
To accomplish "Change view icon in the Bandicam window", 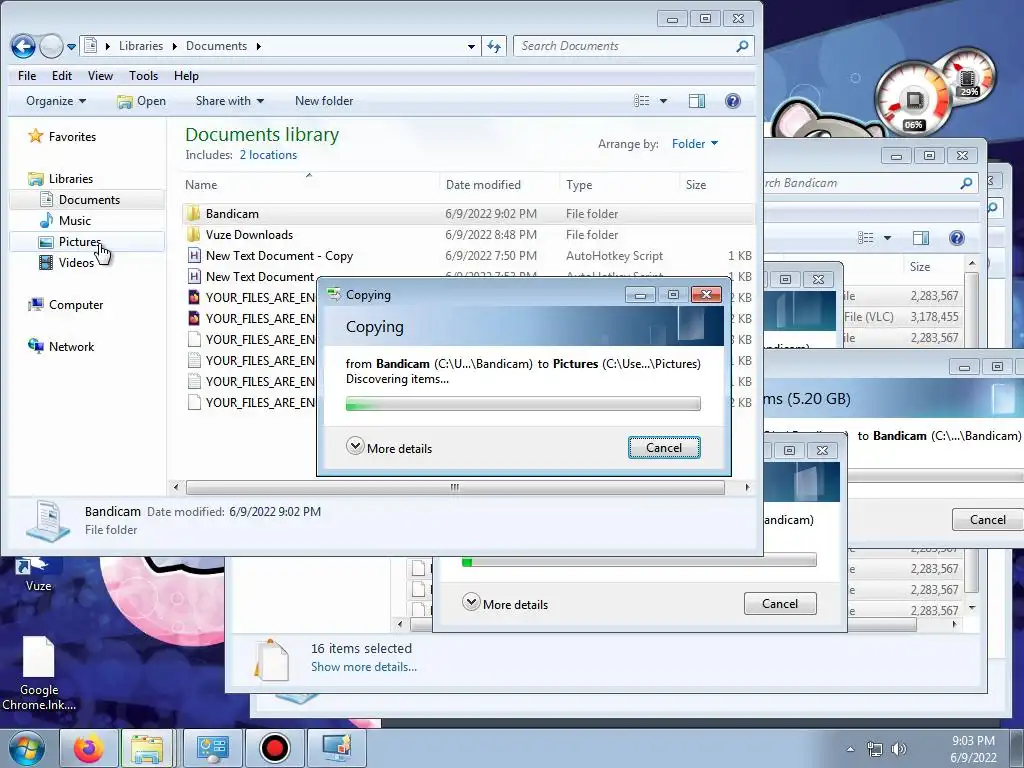I will click(865, 238).
